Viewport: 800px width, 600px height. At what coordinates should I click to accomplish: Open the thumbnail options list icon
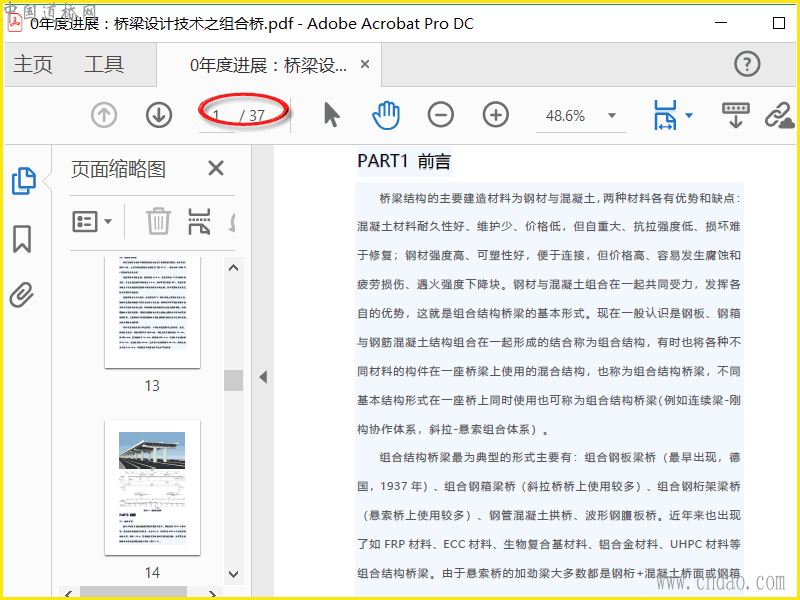pos(92,222)
